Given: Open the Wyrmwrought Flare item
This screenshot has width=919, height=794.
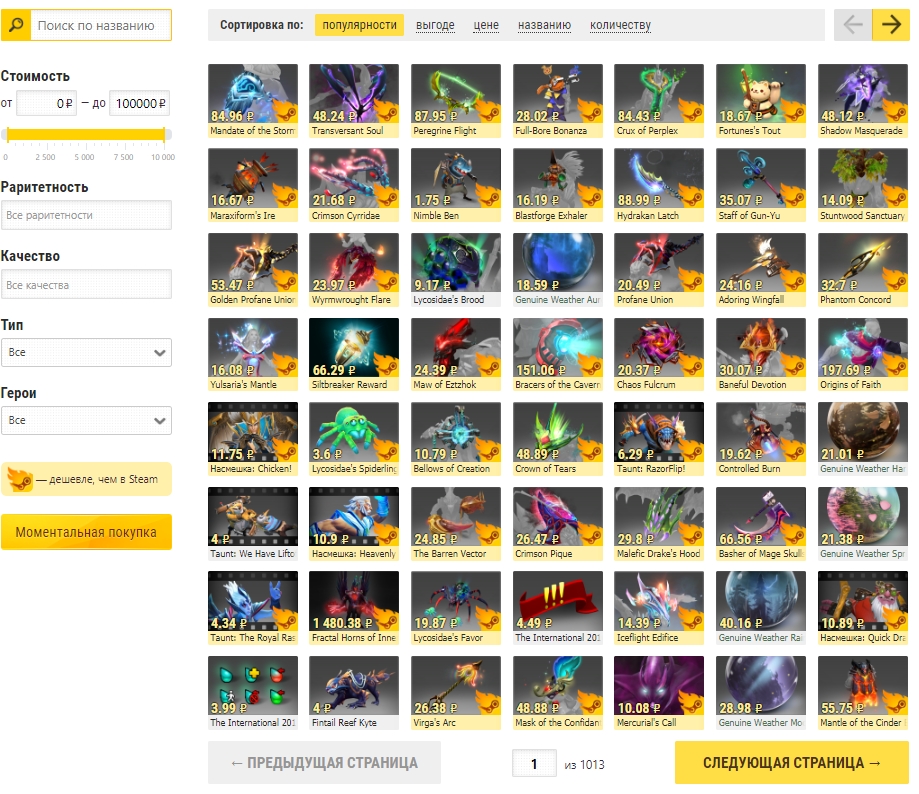Looking at the screenshot, I should (x=354, y=270).
